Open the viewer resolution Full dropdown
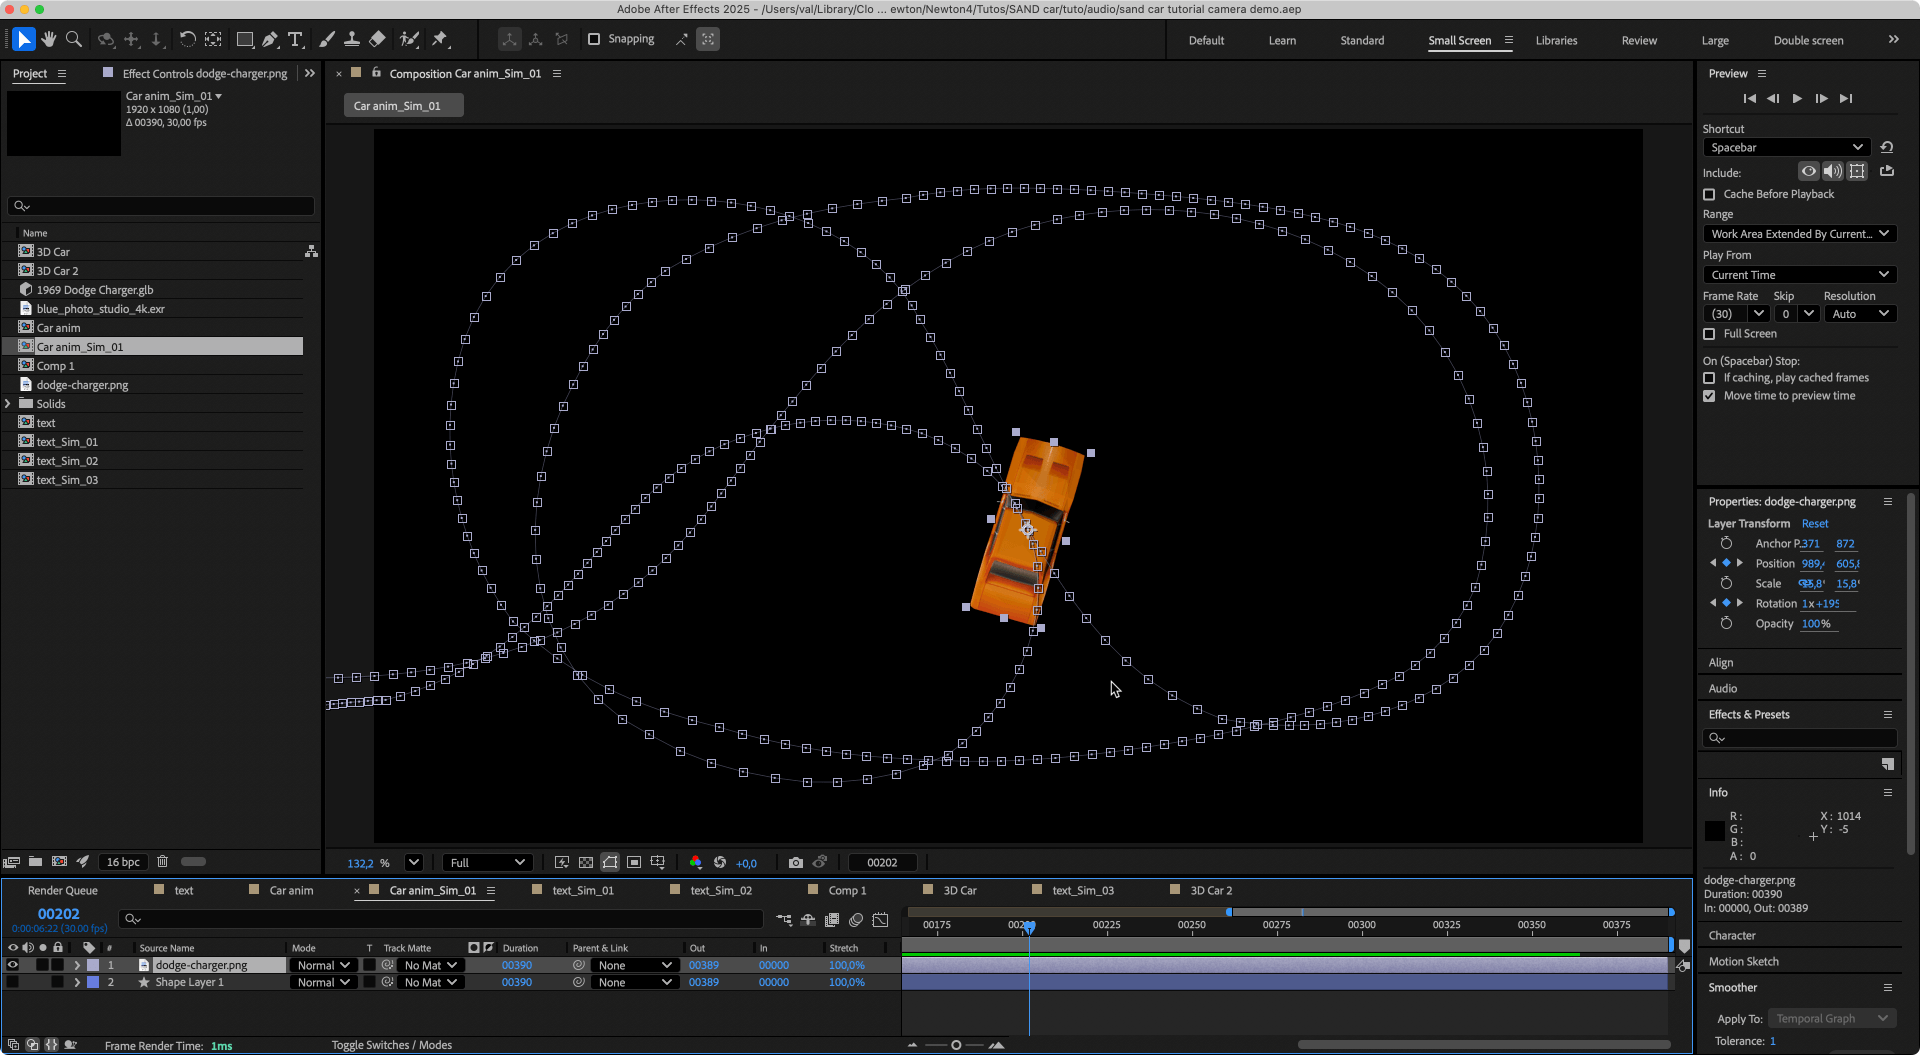Screen dimensions: 1920x1055 (x=487, y=863)
